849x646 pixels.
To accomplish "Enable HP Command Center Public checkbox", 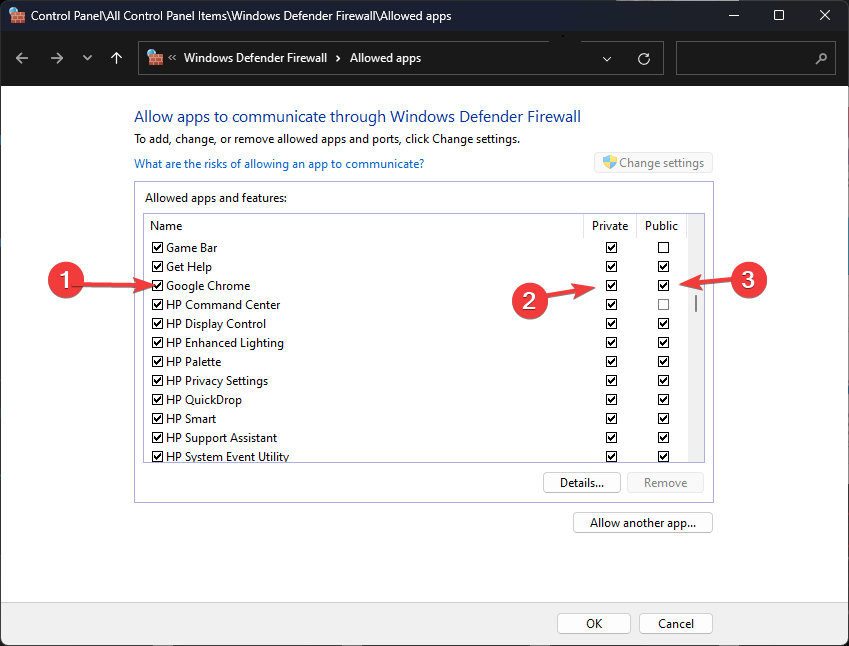I will [663, 304].
